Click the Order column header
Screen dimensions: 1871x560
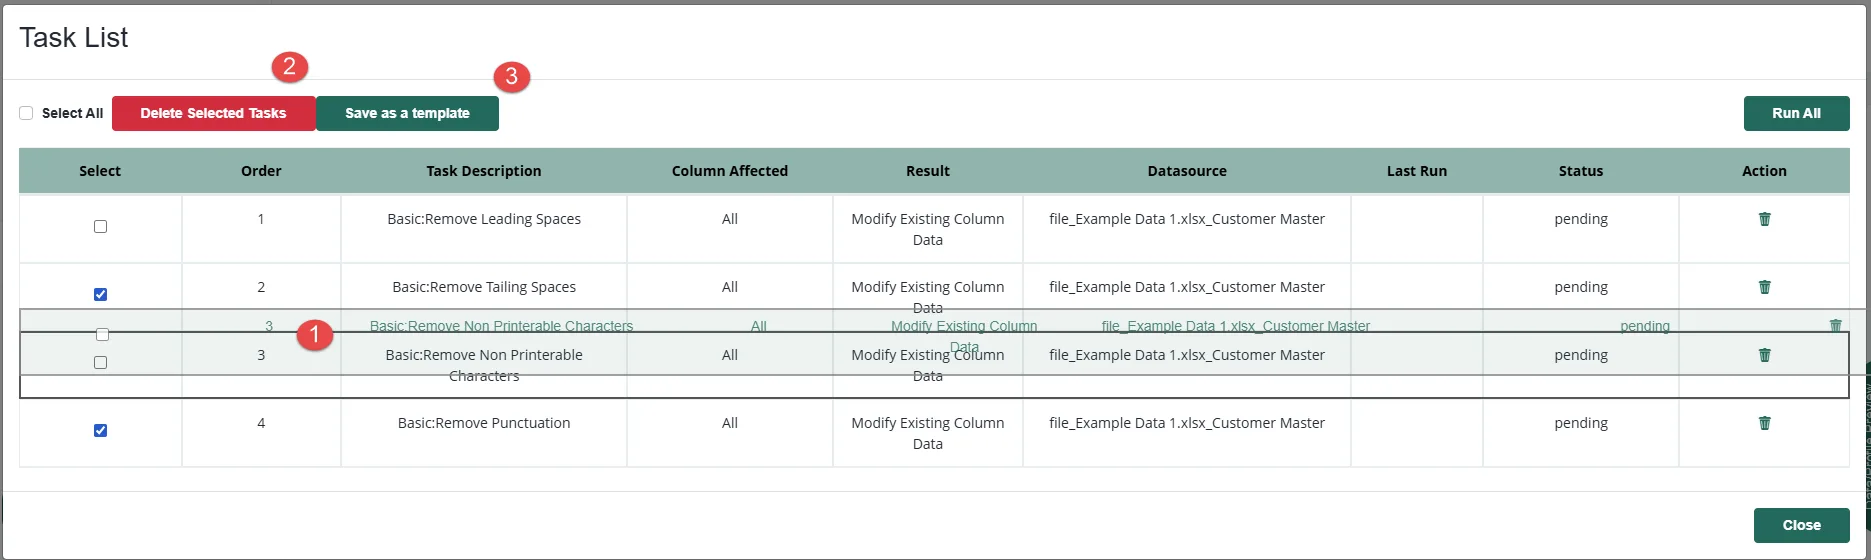point(261,171)
